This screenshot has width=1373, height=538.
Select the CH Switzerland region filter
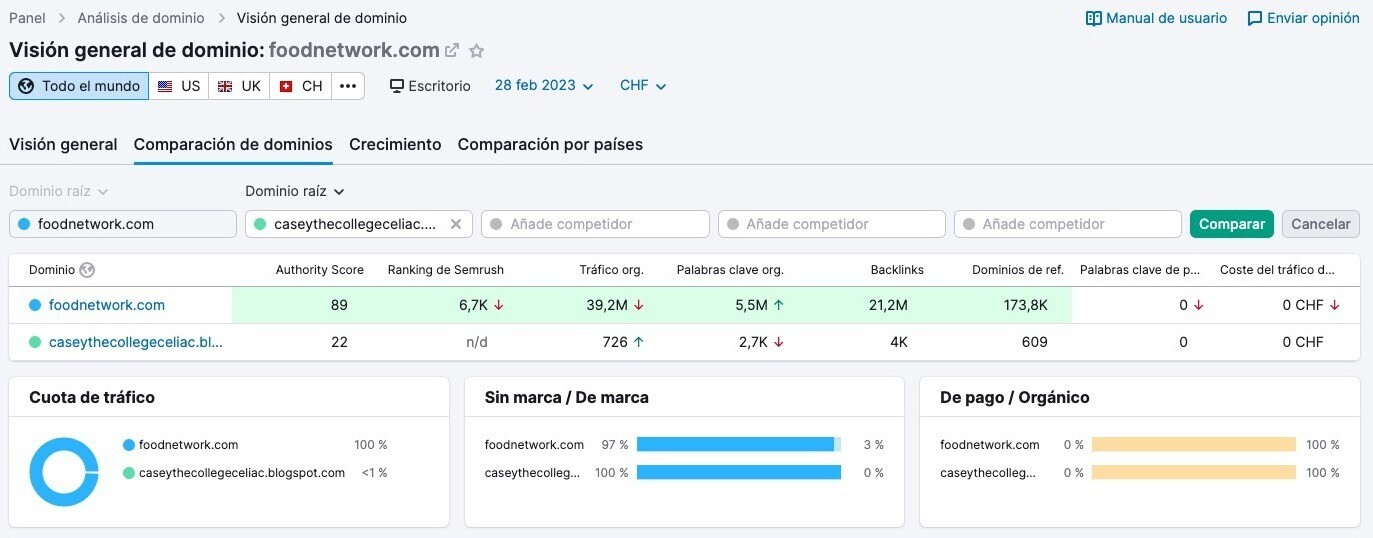pyautogui.click(x=300, y=86)
